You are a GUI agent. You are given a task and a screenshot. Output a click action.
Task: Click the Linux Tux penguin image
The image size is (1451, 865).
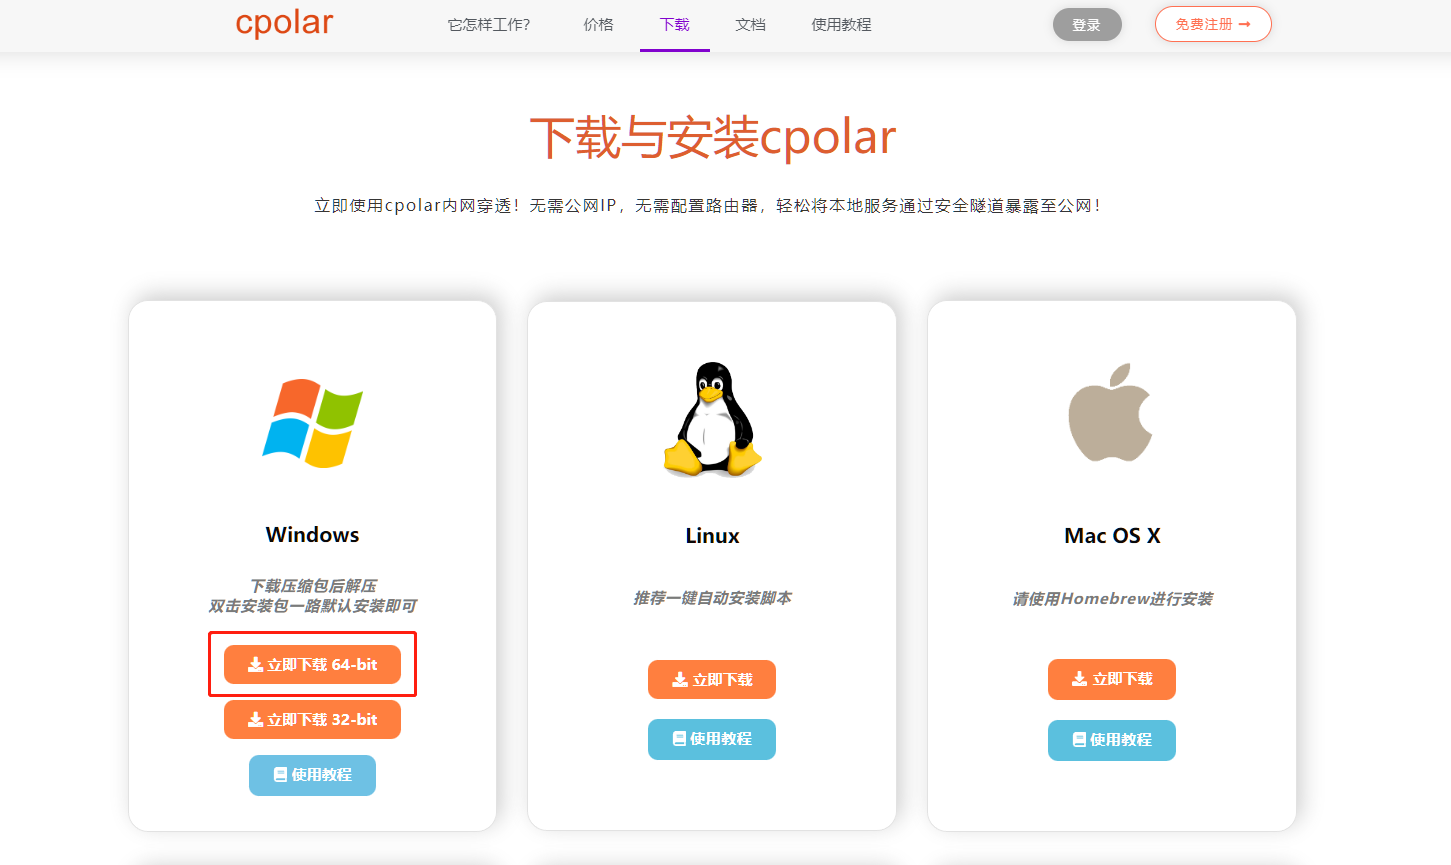coord(712,419)
